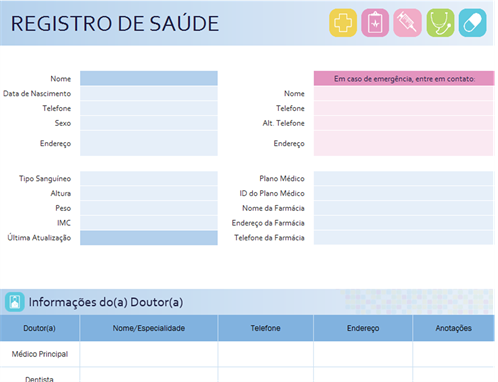Viewport: 498px width, 382px height.
Task: Select the Plano Médico field
Action: (403, 178)
